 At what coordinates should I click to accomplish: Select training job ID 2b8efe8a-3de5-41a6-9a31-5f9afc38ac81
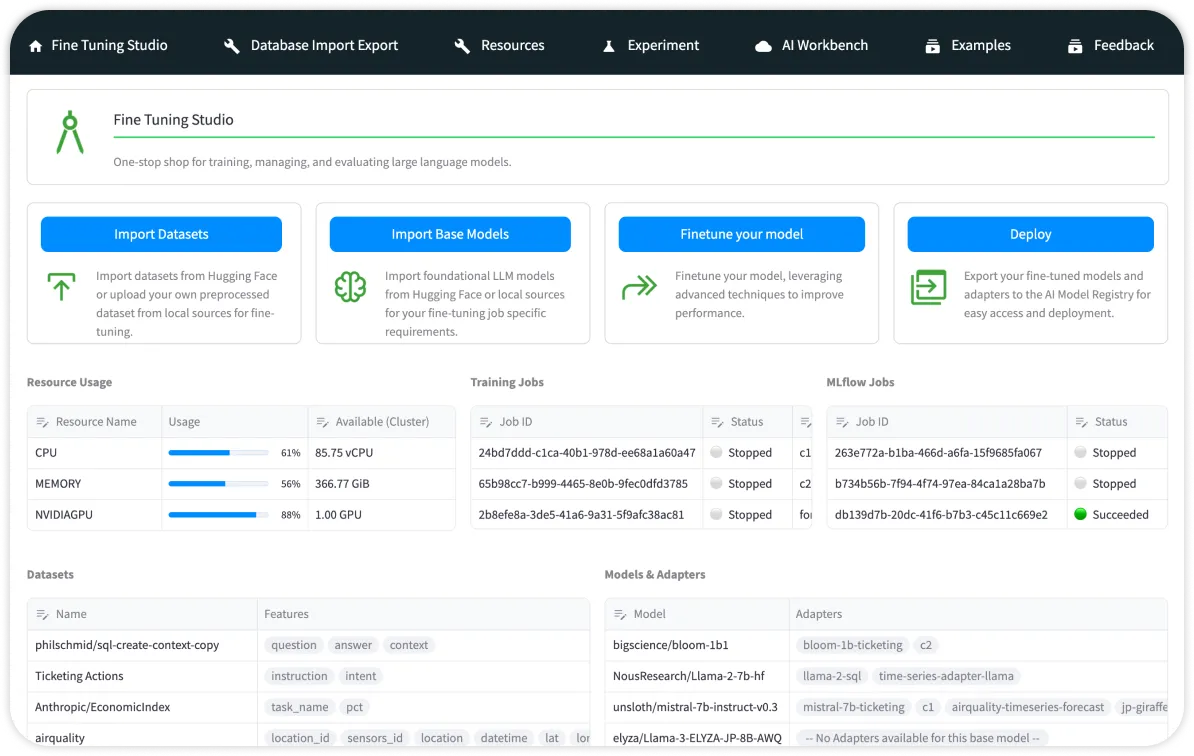[x=581, y=515]
